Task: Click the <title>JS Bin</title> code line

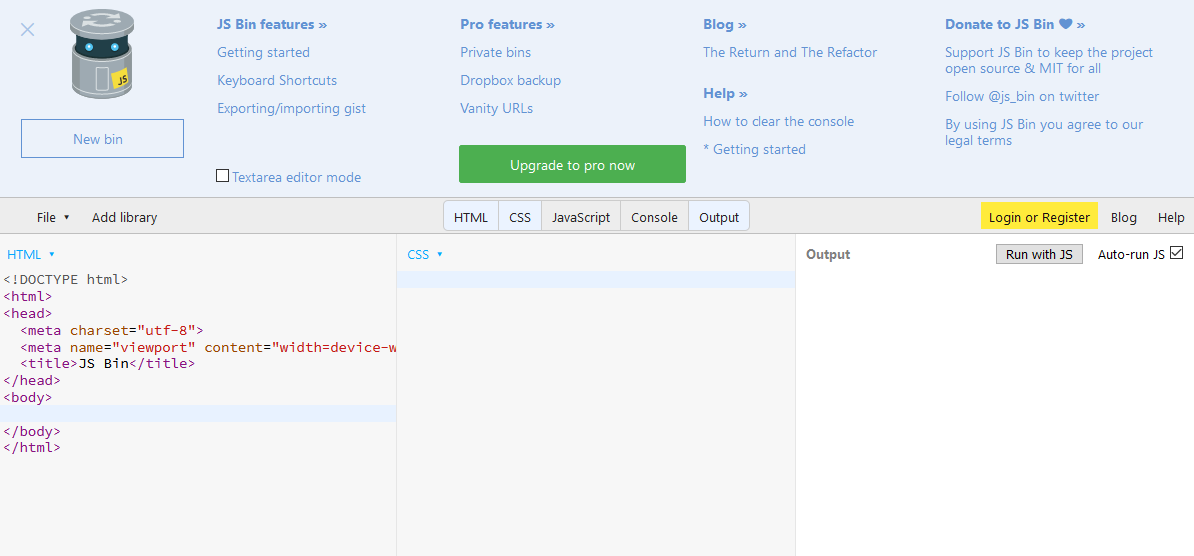Action: [x=108, y=363]
